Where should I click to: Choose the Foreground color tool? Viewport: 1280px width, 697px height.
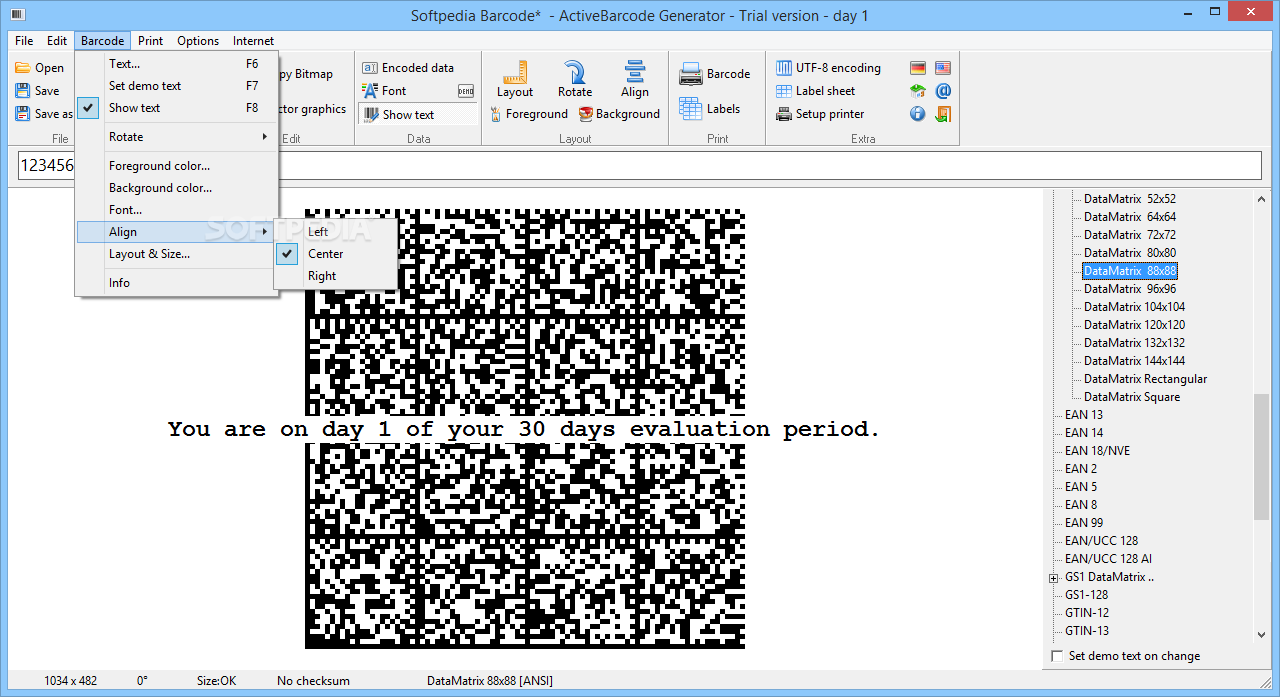tap(529, 114)
